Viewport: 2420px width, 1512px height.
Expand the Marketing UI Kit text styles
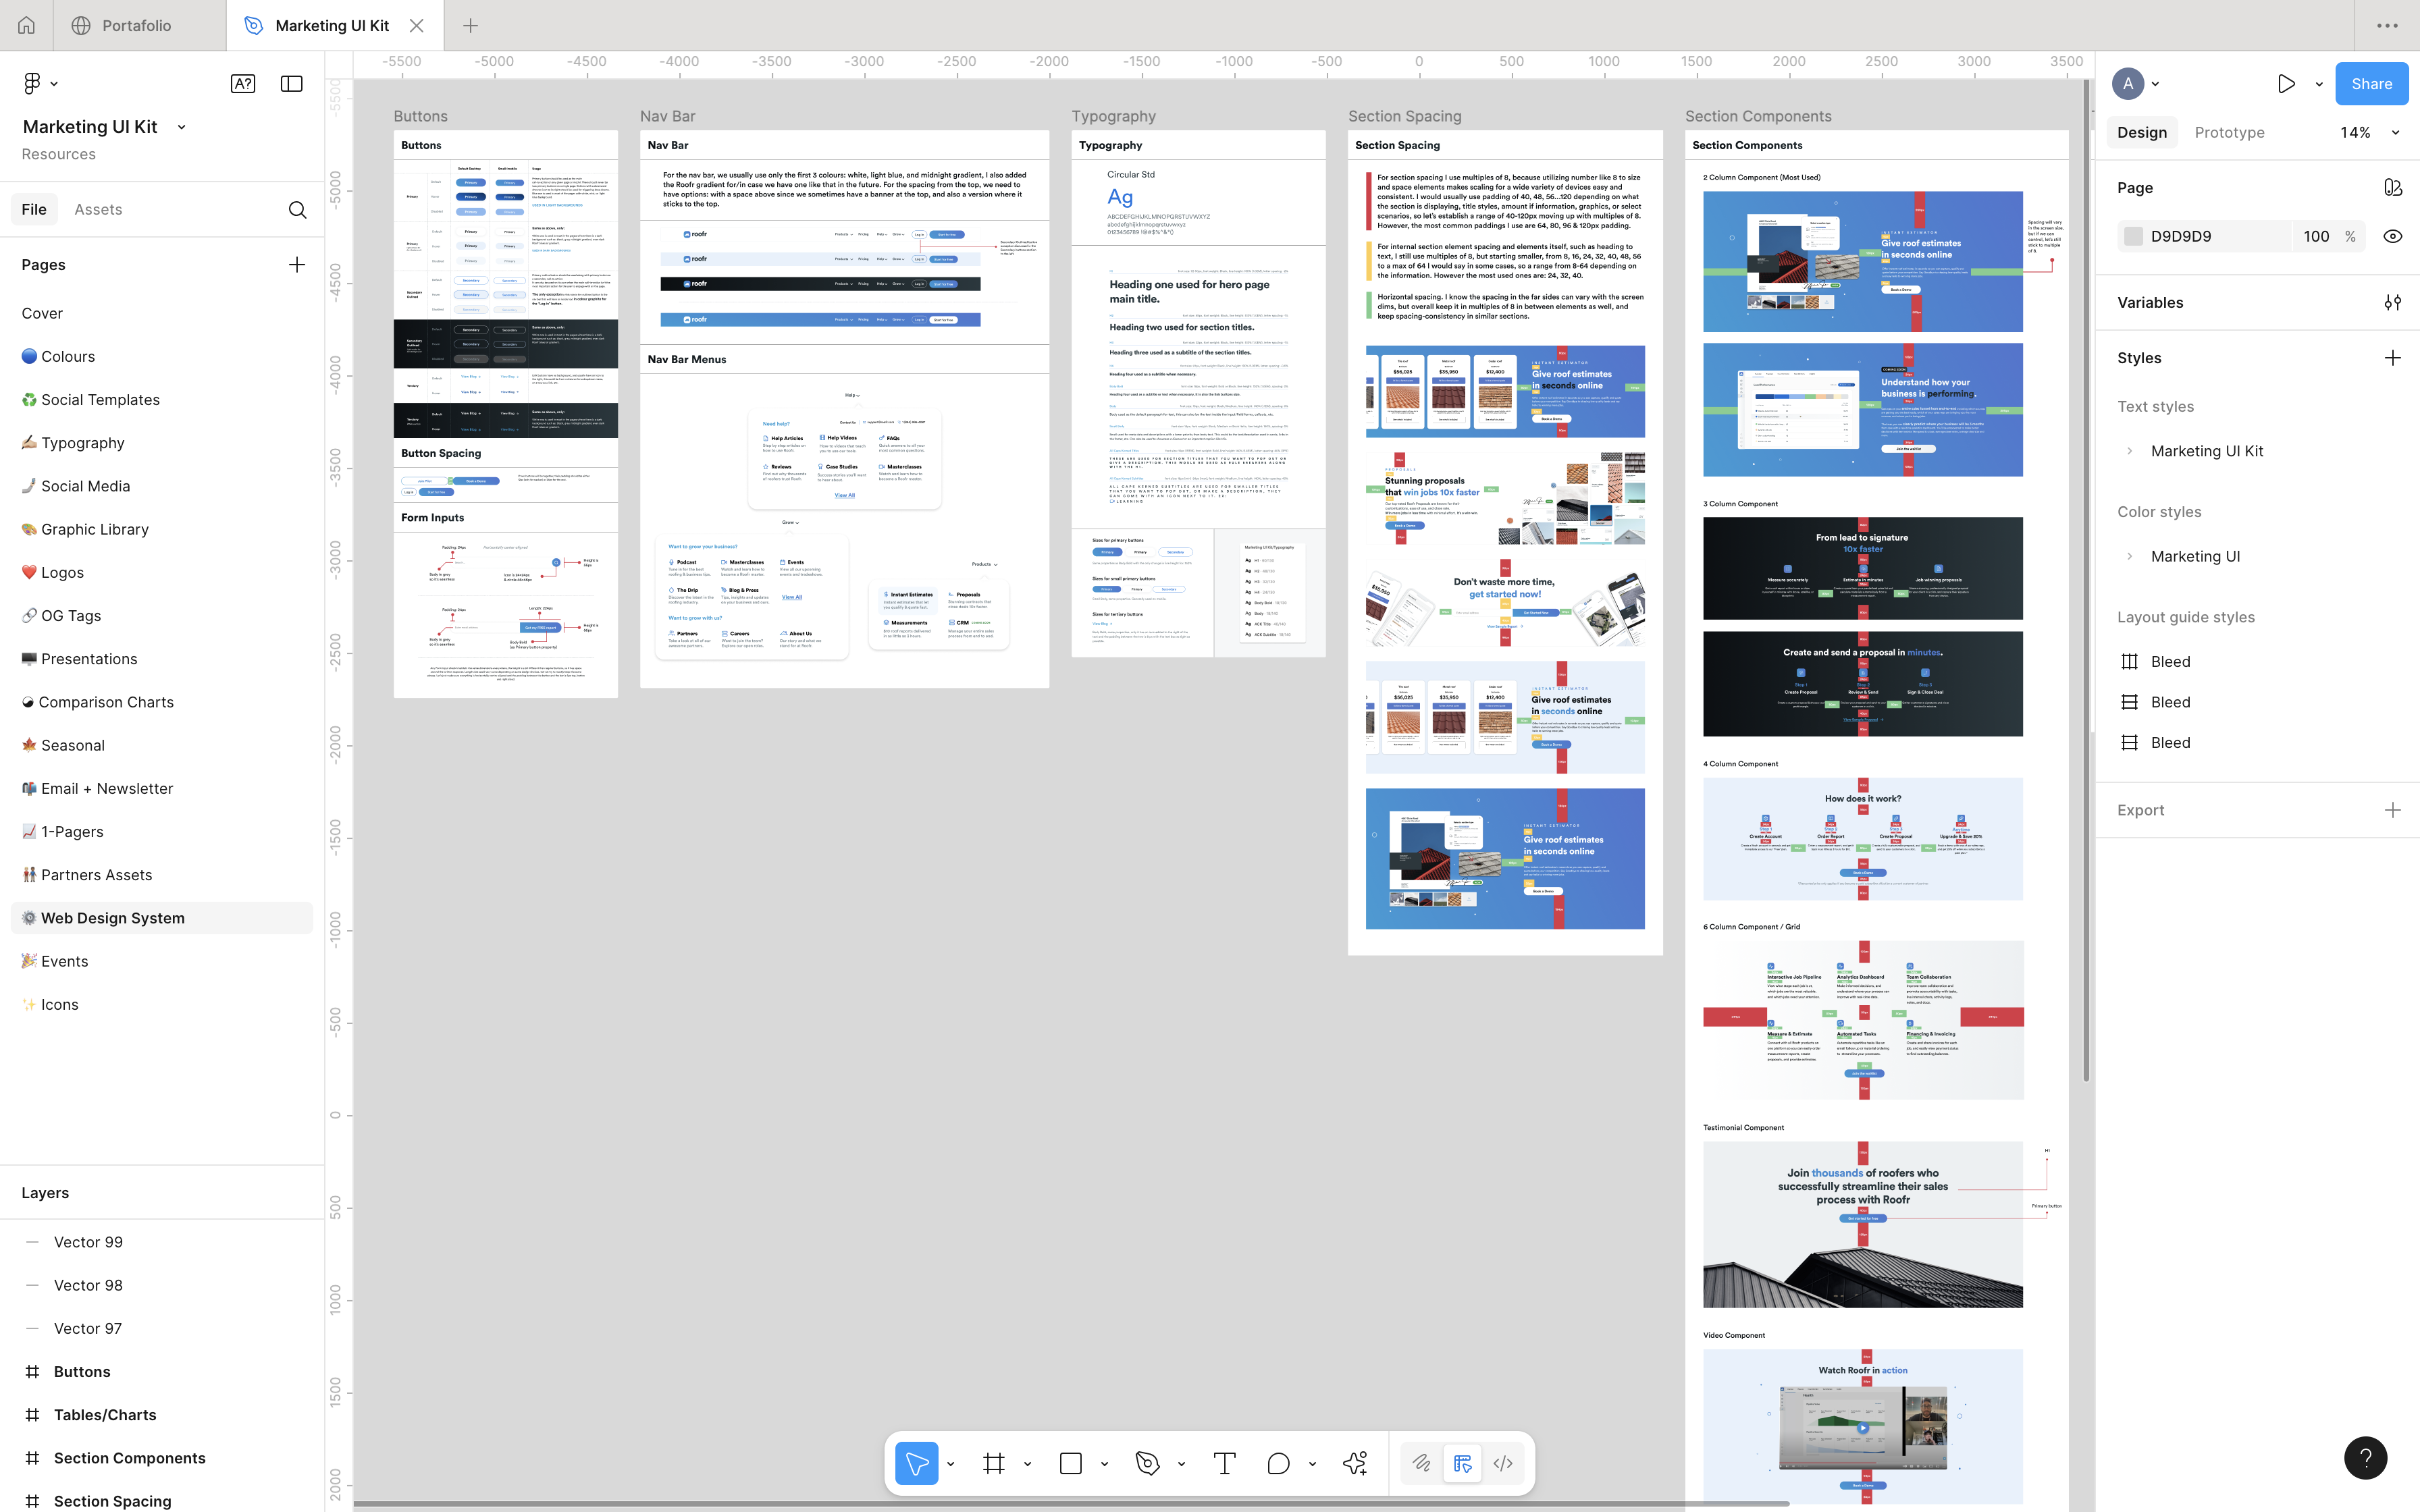(2129, 451)
